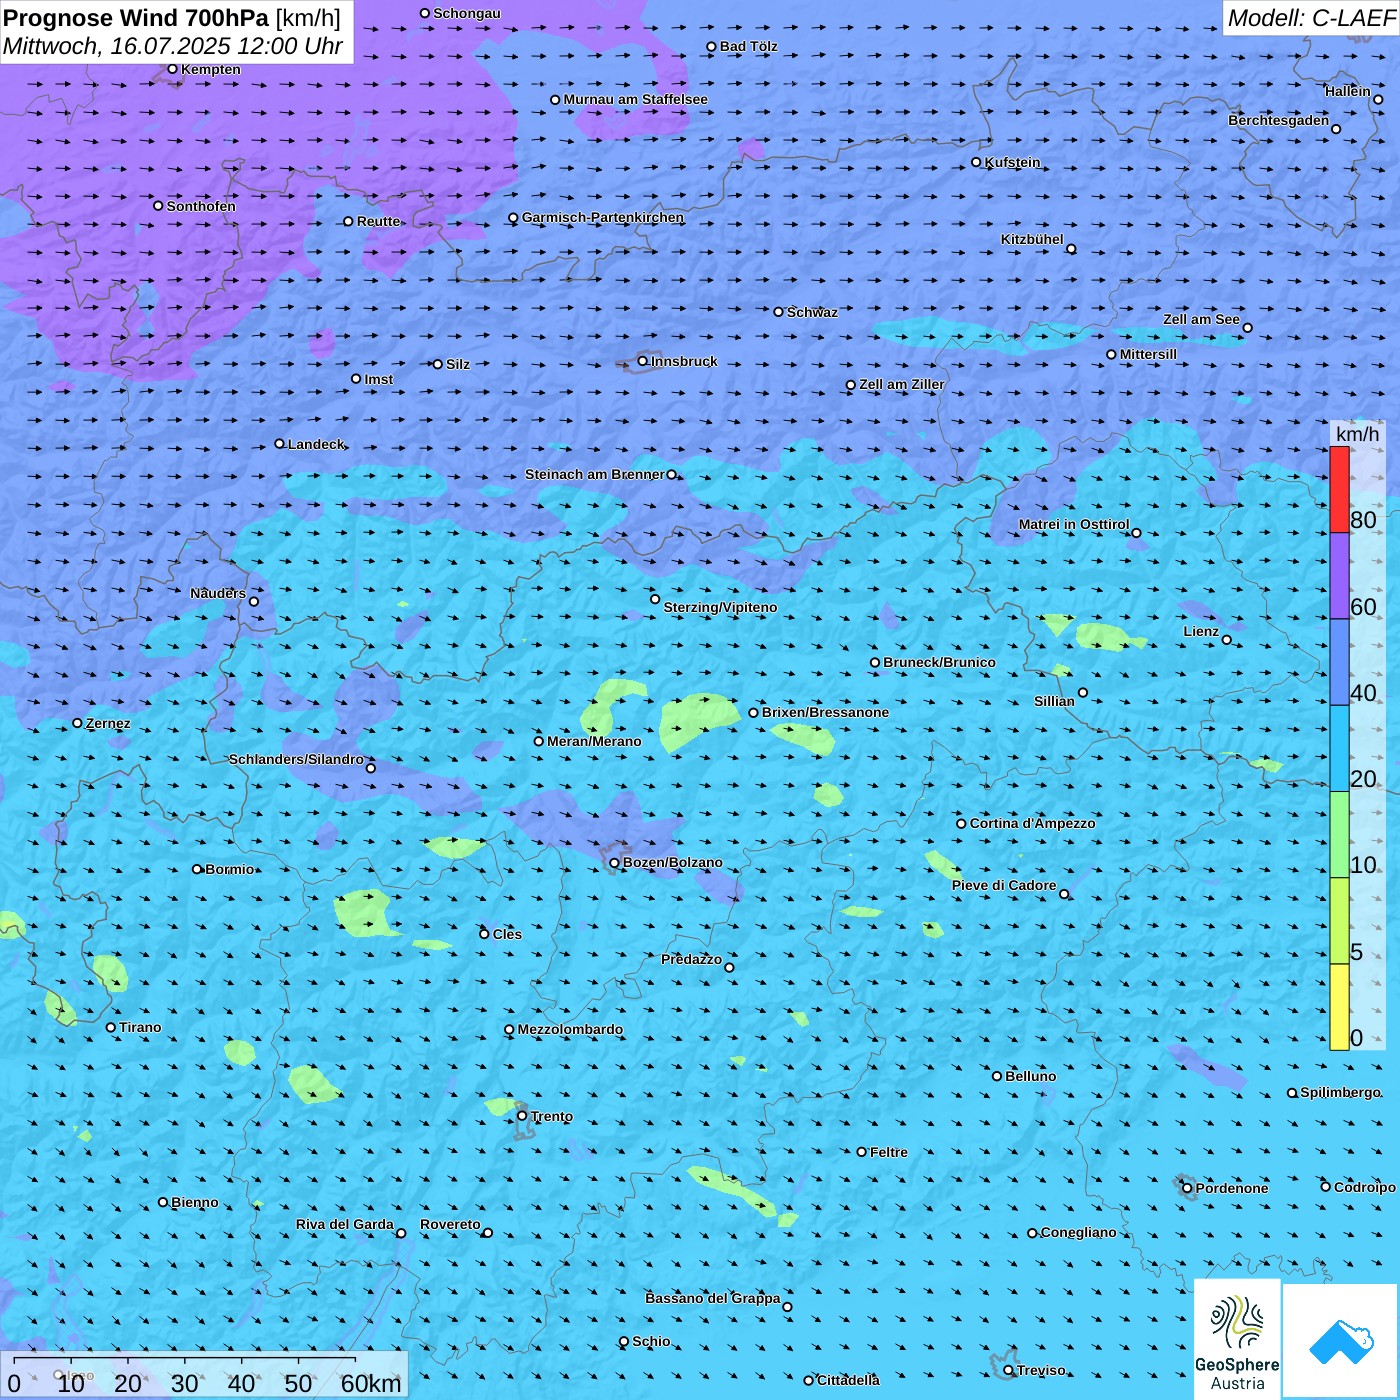This screenshot has width=1400, height=1400.
Task: Select the Lienz city label
Action: pos(1201,631)
